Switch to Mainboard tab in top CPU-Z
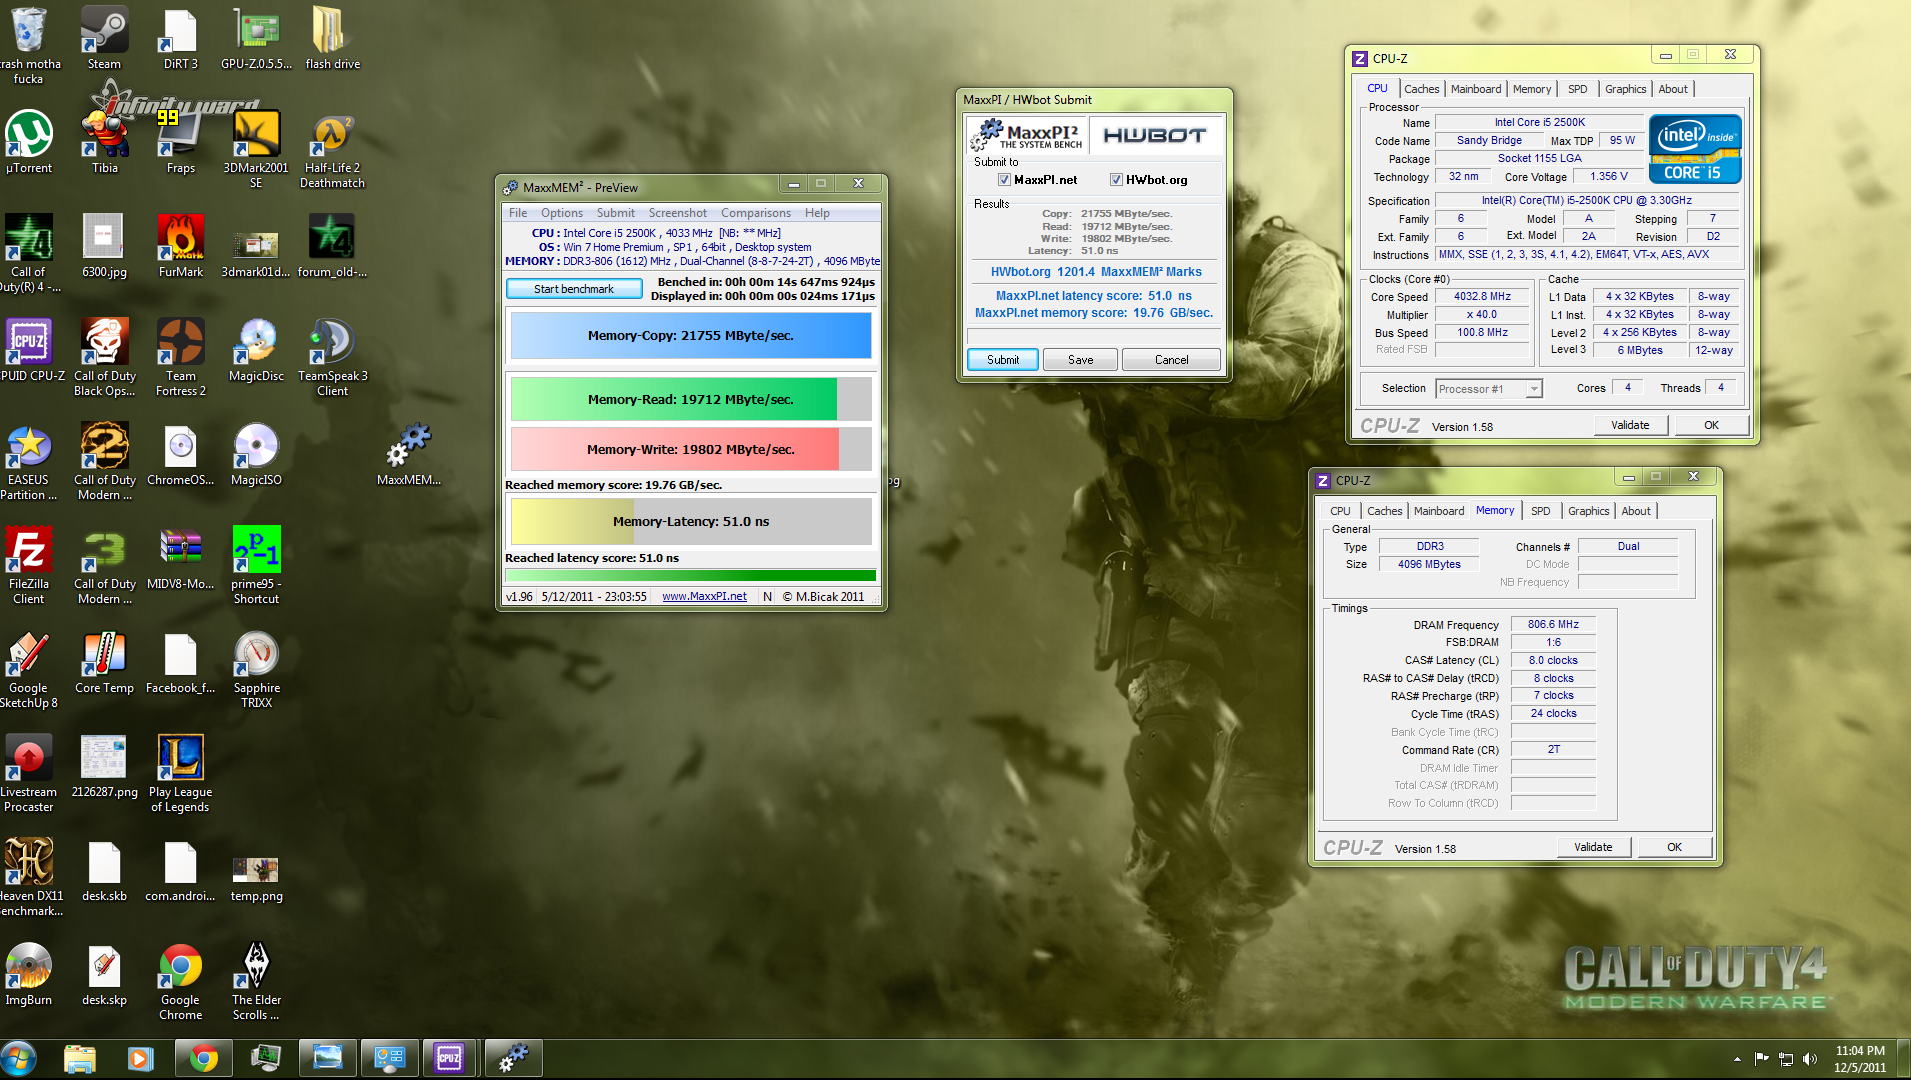 tap(1476, 89)
